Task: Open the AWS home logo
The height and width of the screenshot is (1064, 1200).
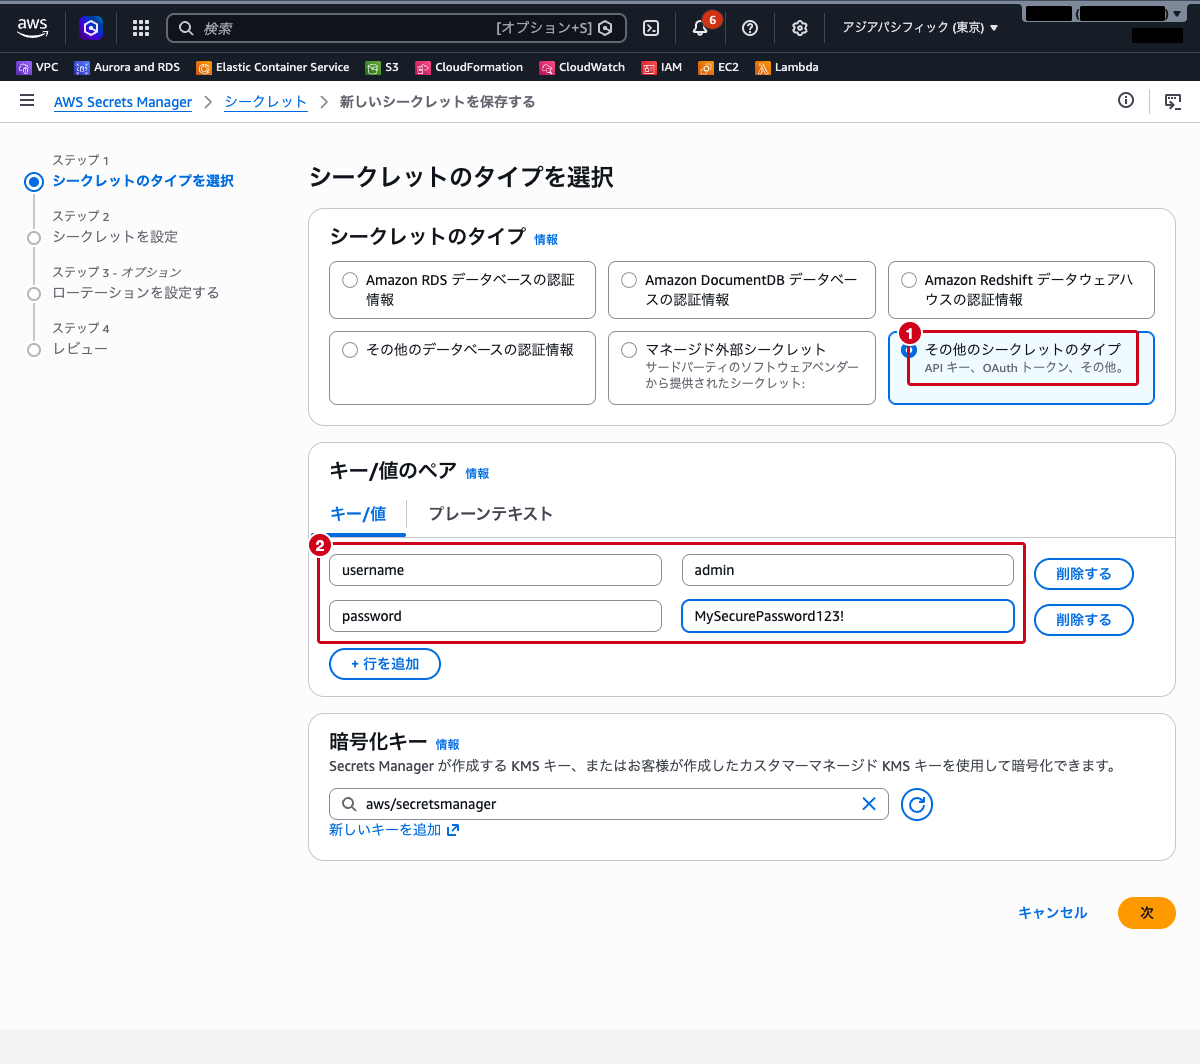Action: pos(33,28)
